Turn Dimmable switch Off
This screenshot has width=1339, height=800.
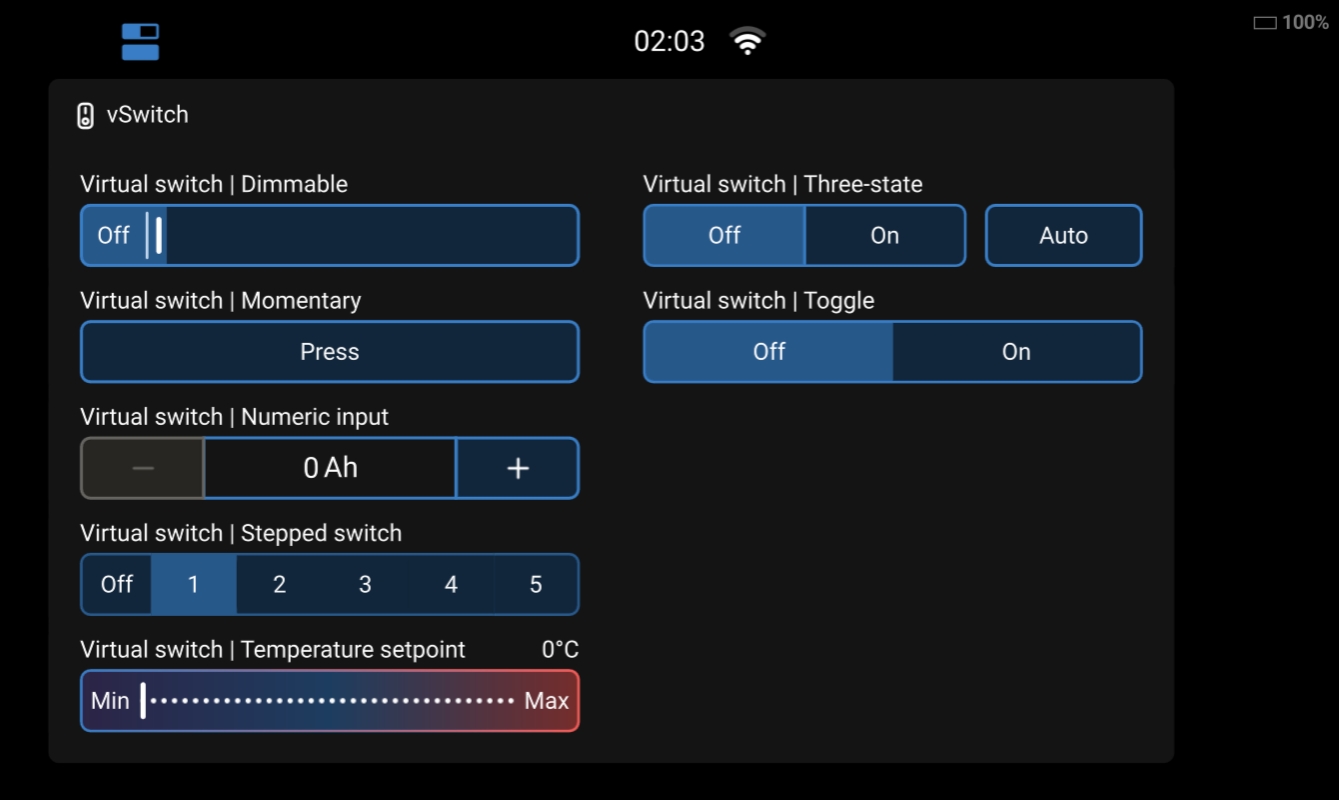coord(113,236)
